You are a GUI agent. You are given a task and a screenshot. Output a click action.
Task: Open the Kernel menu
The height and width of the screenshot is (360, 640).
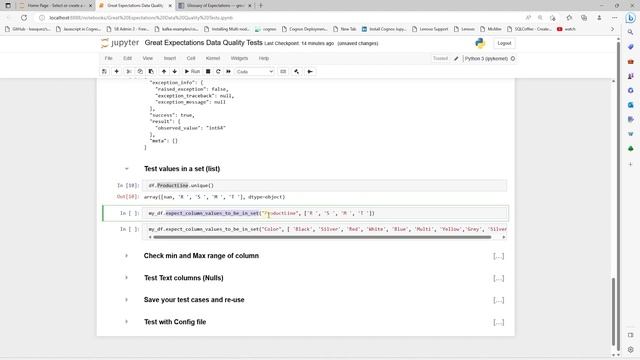pyautogui.click(x=213, y=58)
